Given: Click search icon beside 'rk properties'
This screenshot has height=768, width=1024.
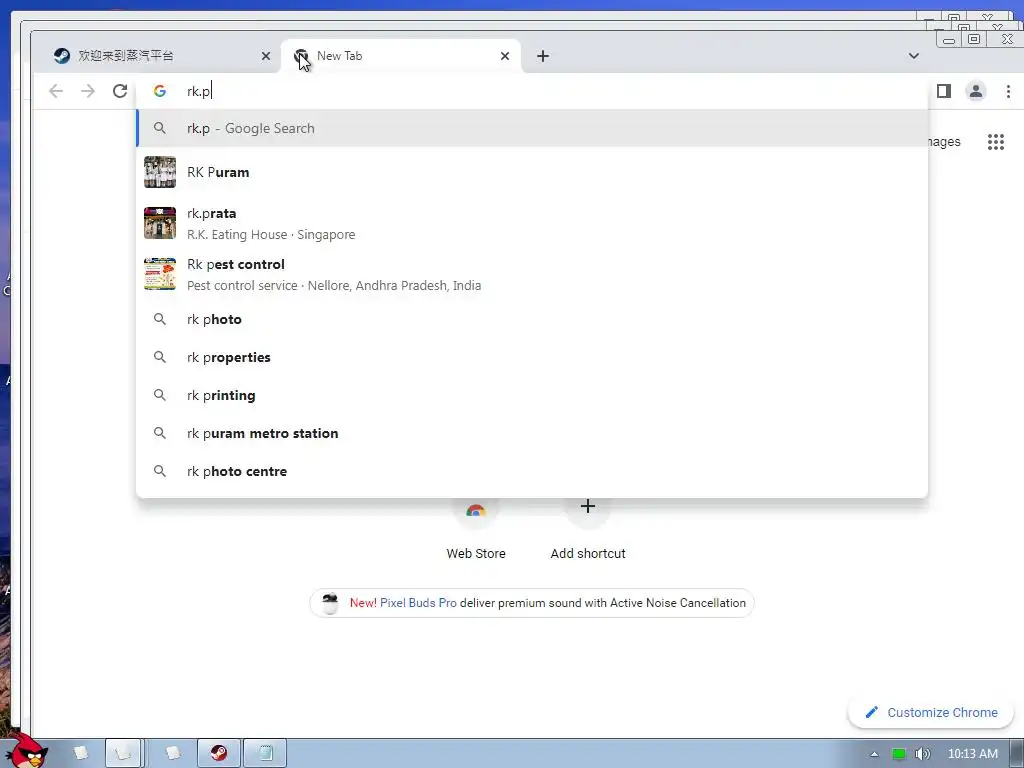Looking at the screenshot, I should tap(160, 357).
